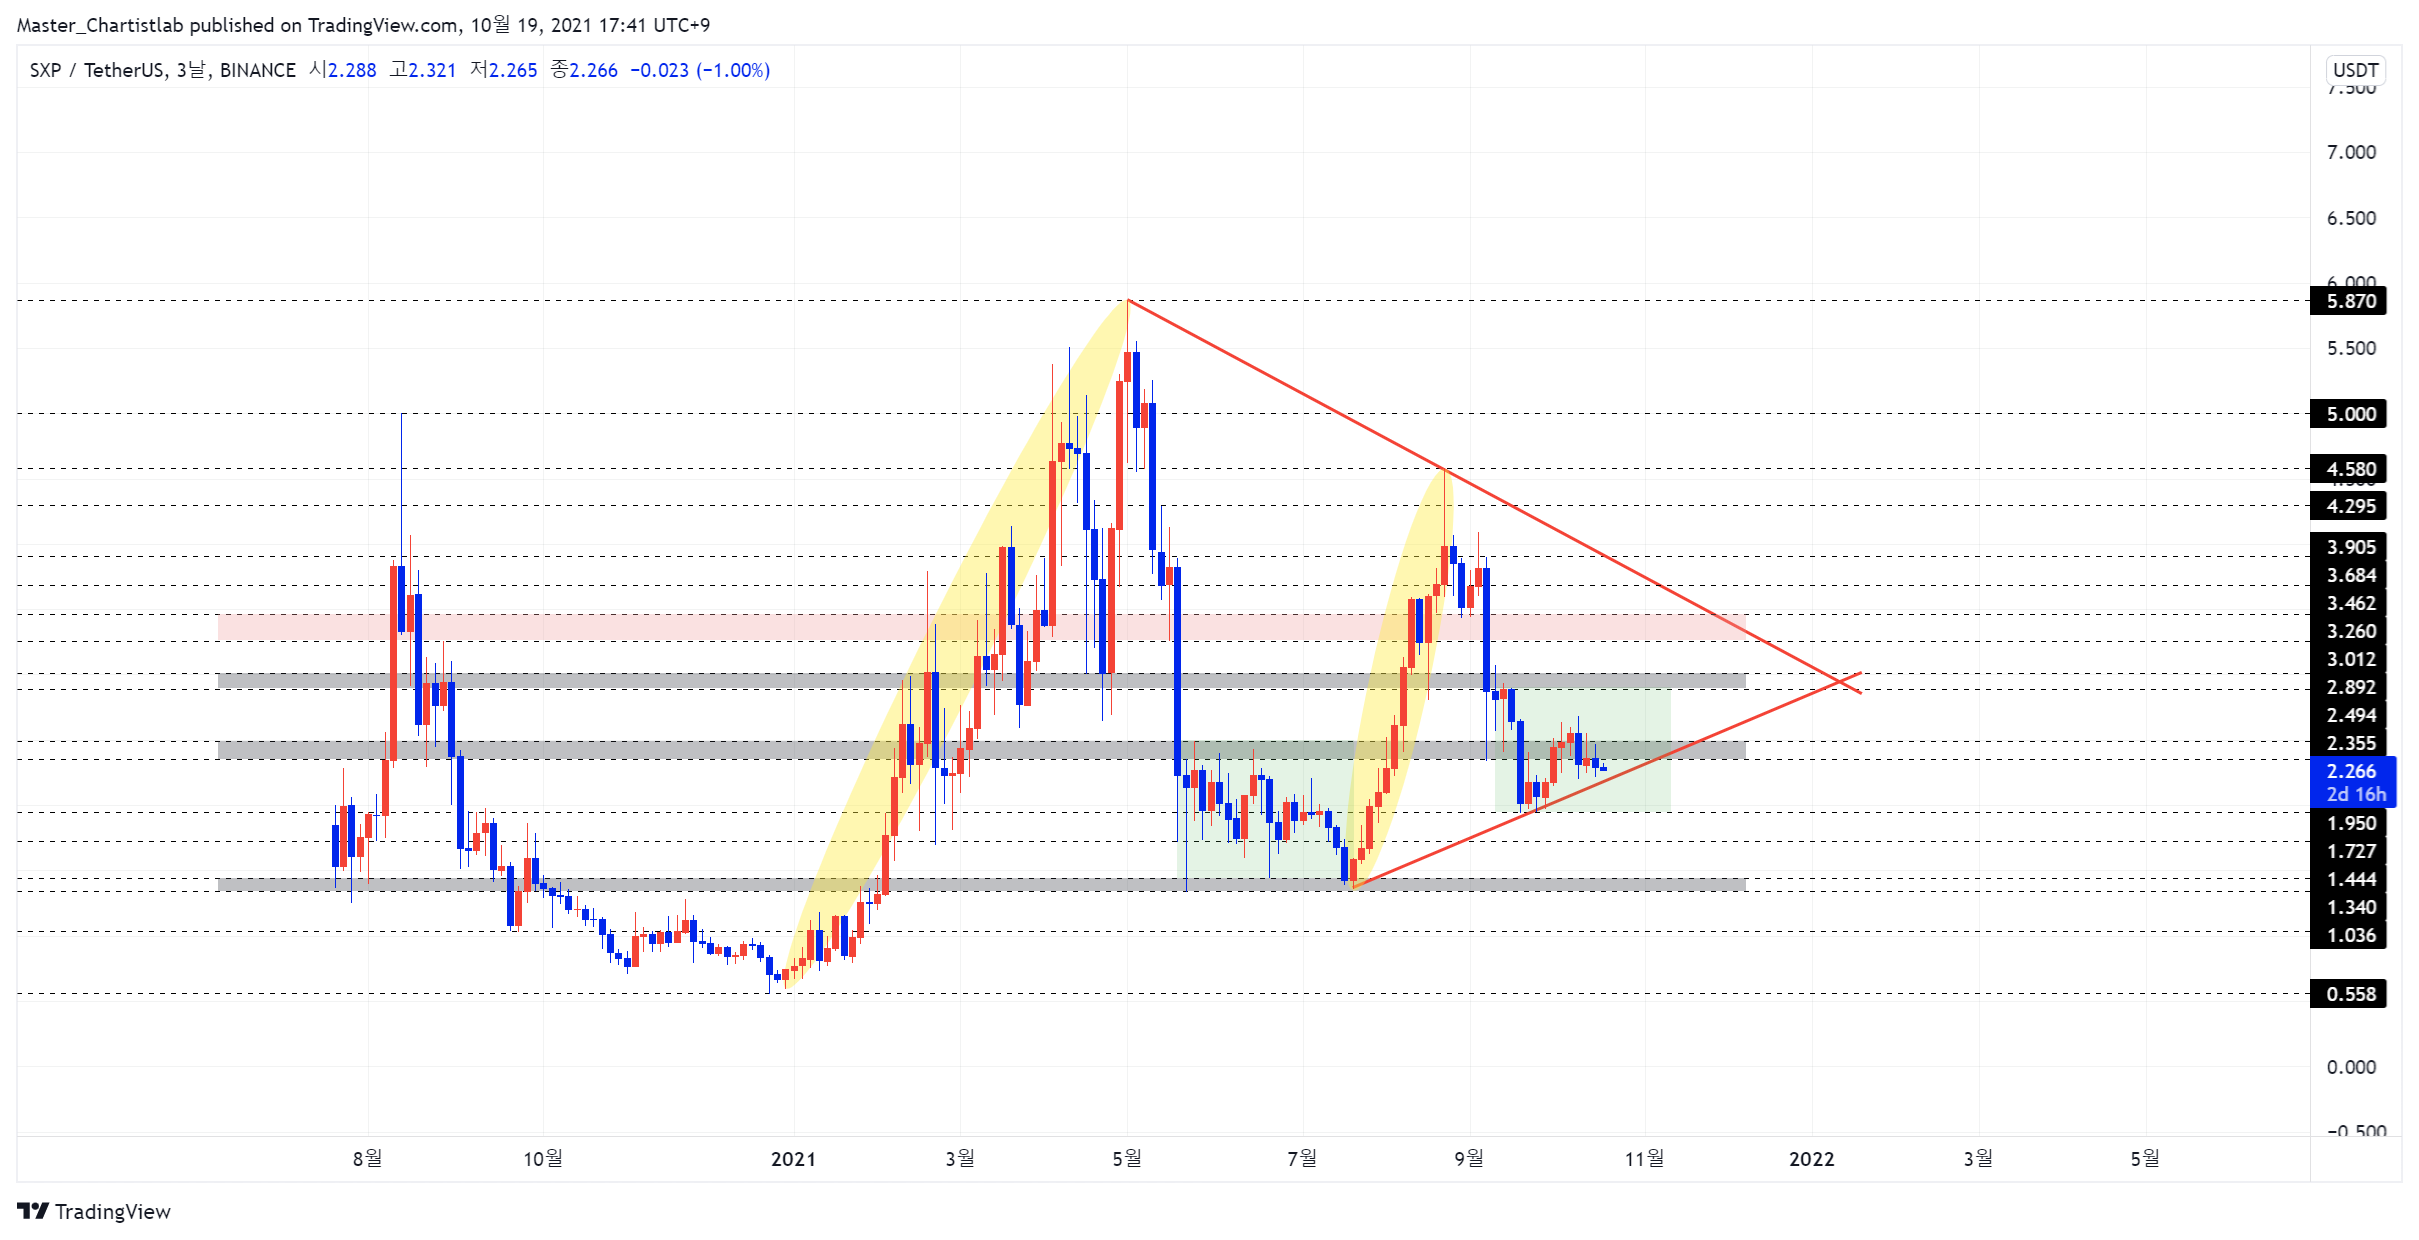The width and height of the screenshot is (2419, 1240).
Task: Click the 3.012 price level label
Action: pyautogui.click(x=2348, y=659)
